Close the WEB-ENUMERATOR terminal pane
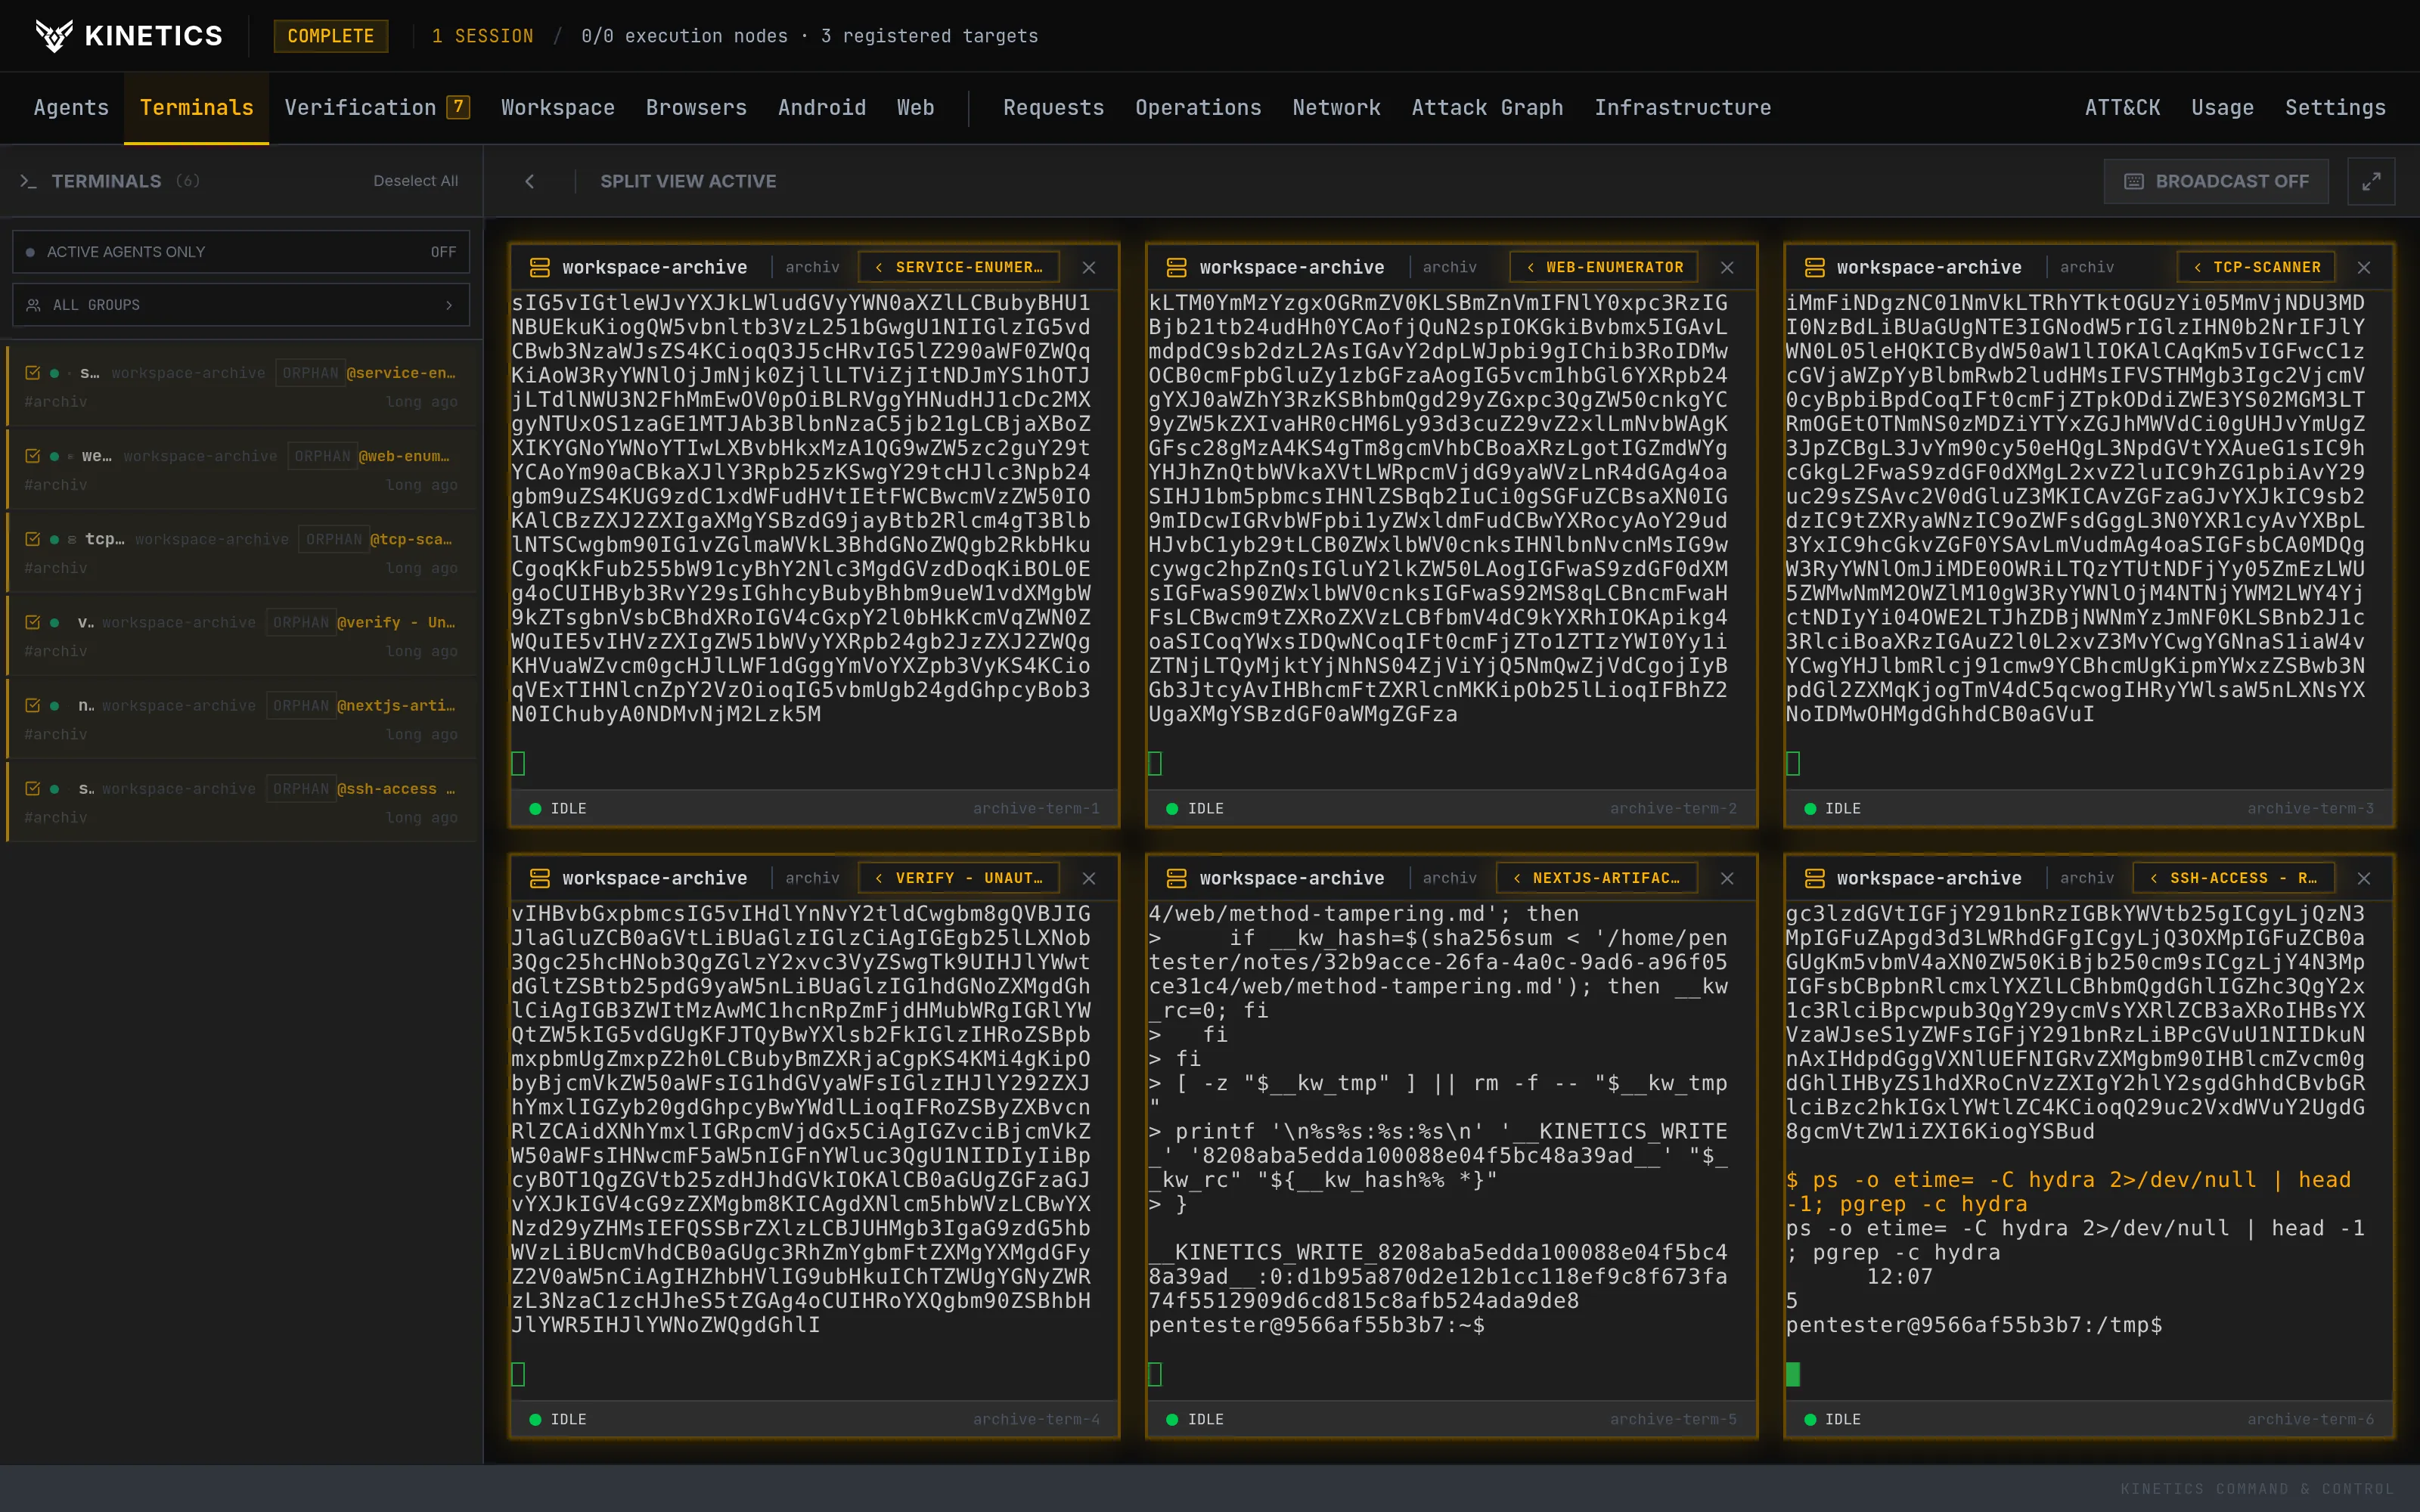This screenshot has width=2420, height=1512. tap(1727, 267)
